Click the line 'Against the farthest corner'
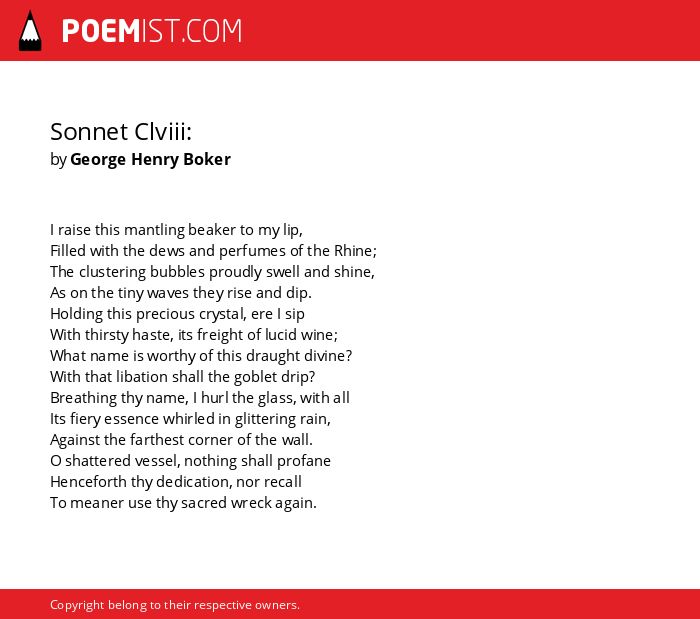The image size is (700, 619). pos(181,440)
